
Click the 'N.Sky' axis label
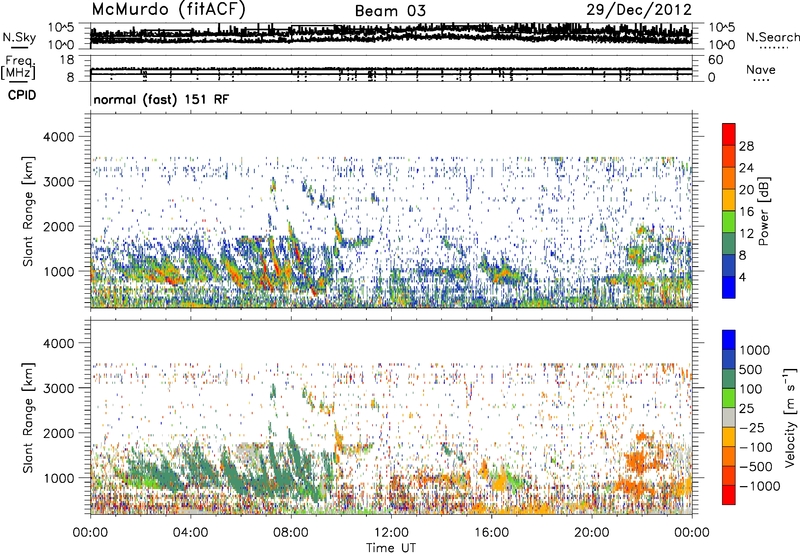[x=19, y=38]
